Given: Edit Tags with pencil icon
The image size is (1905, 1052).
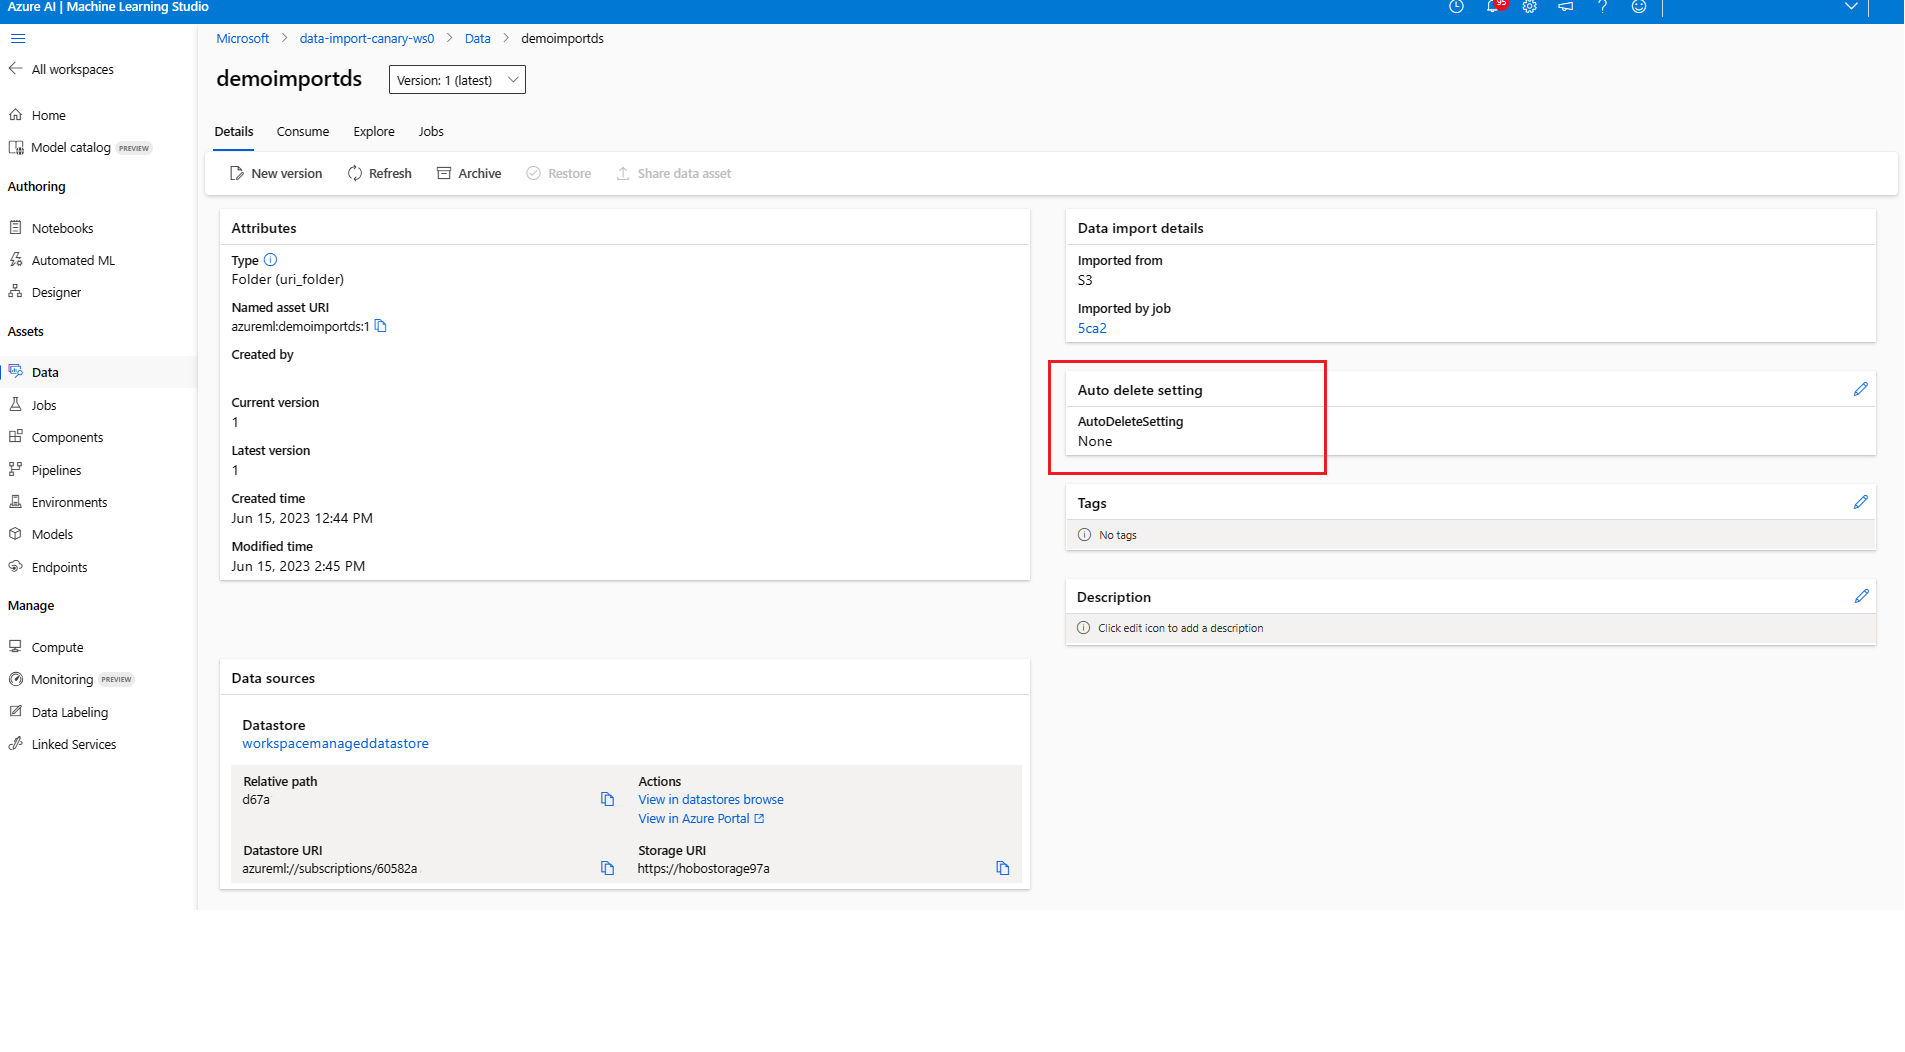Looking at the screenshot, I should 1860,502.
